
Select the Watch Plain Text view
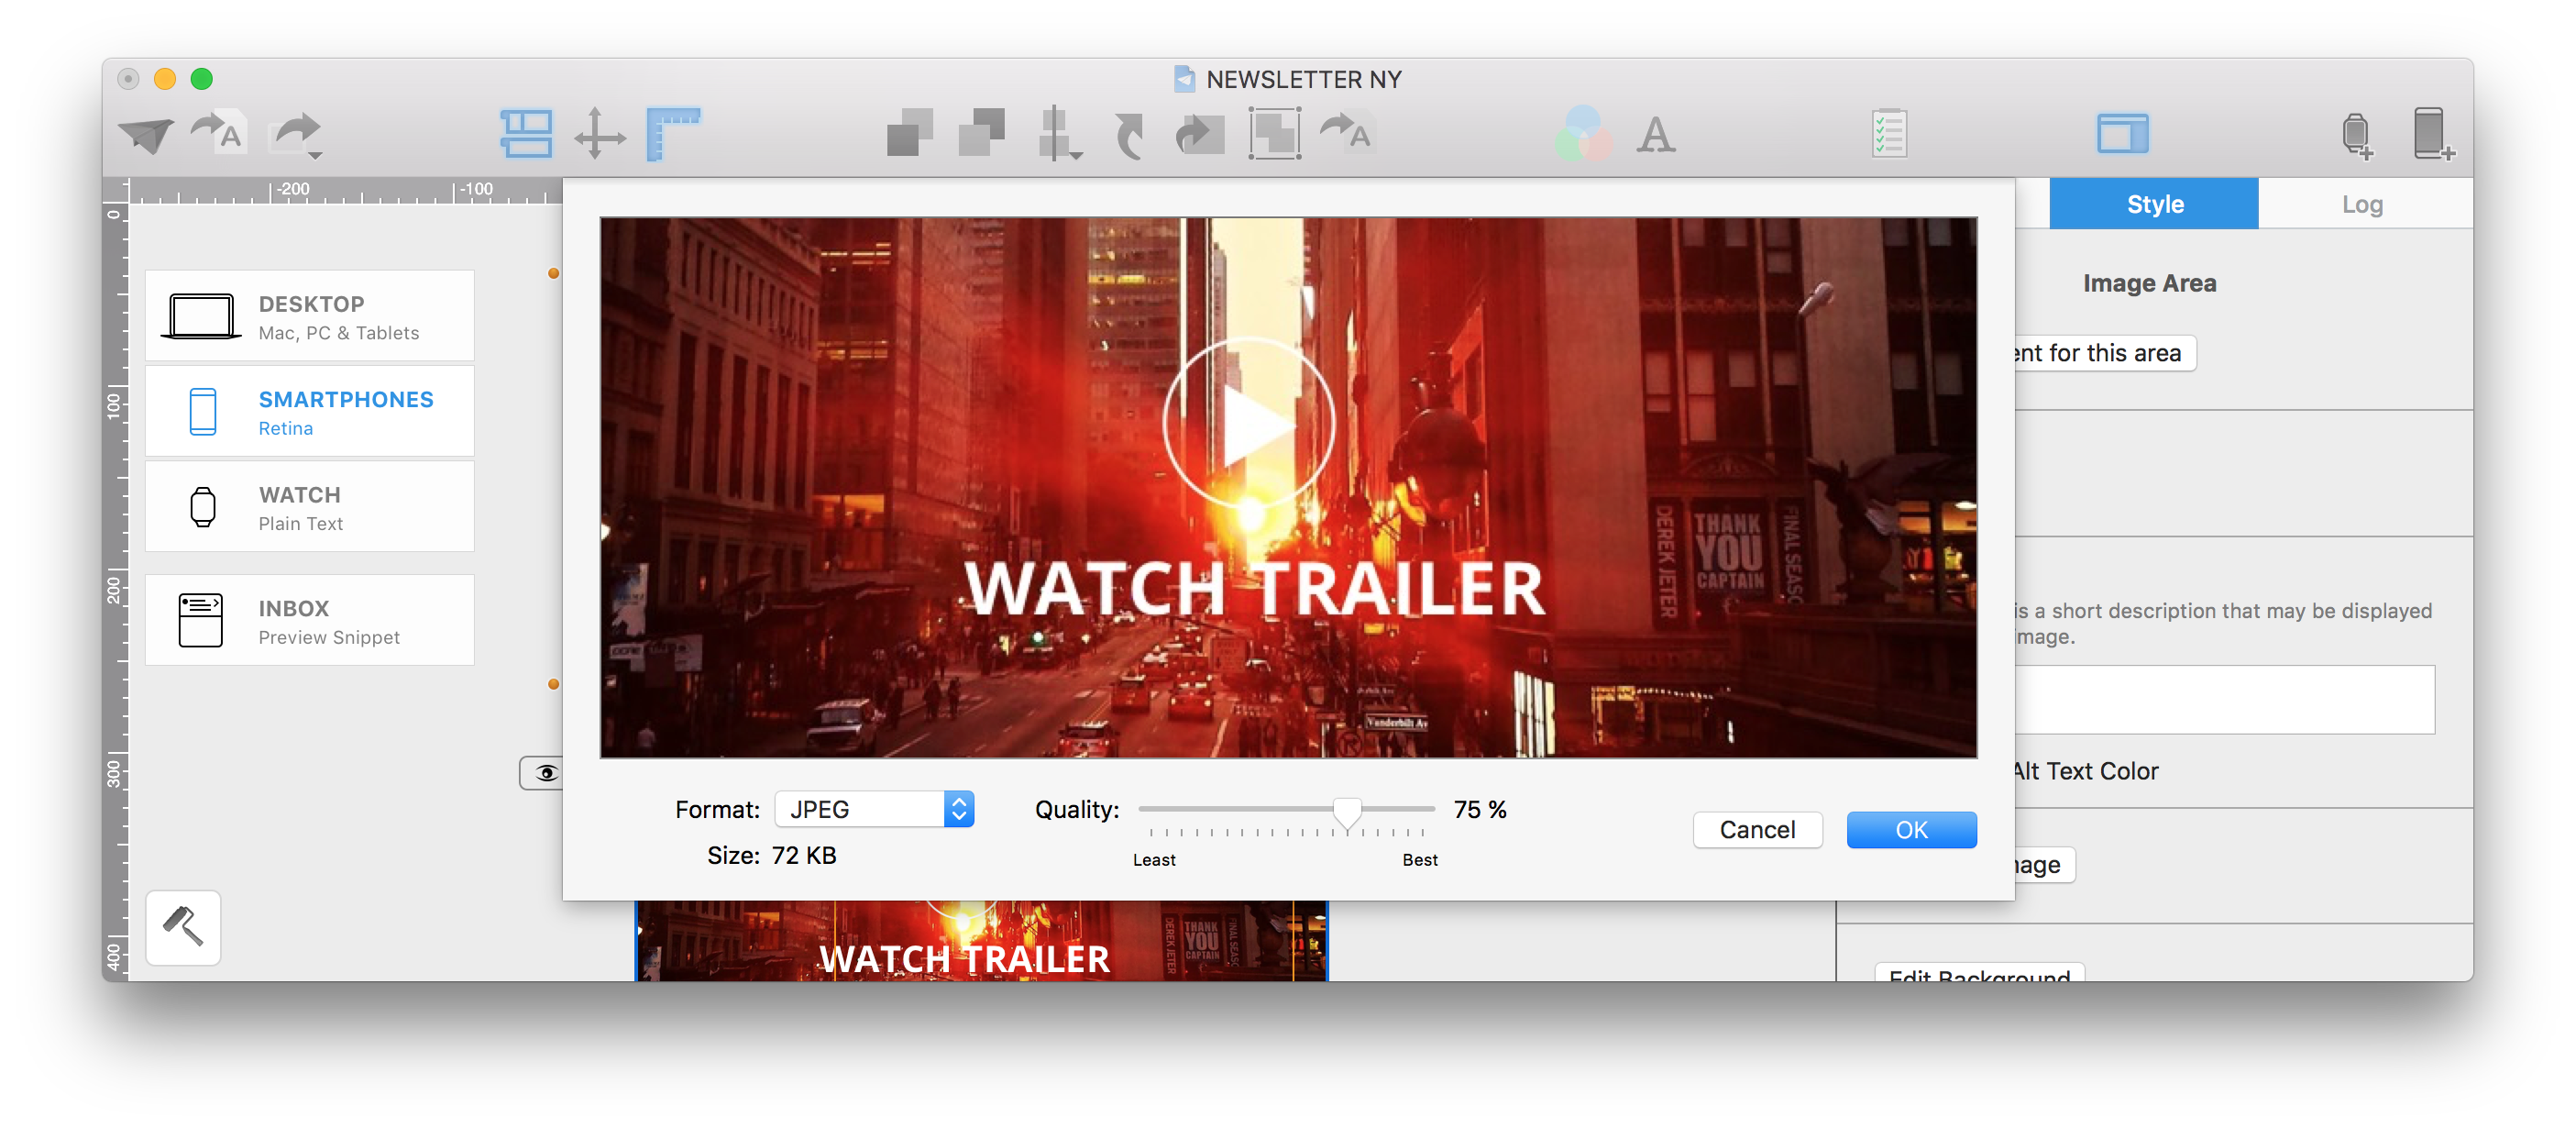click(x=310, y=507)
